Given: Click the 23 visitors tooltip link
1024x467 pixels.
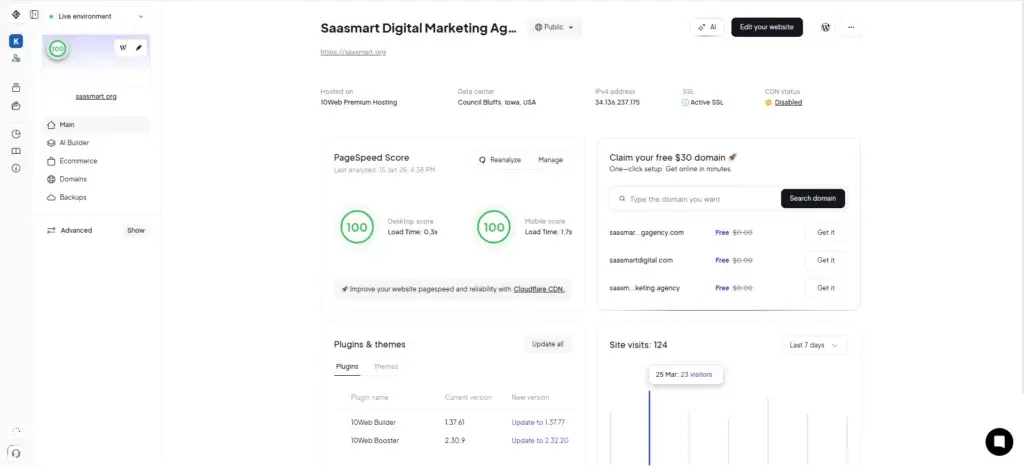Looking at the screenshot, I should click(696, 375).
